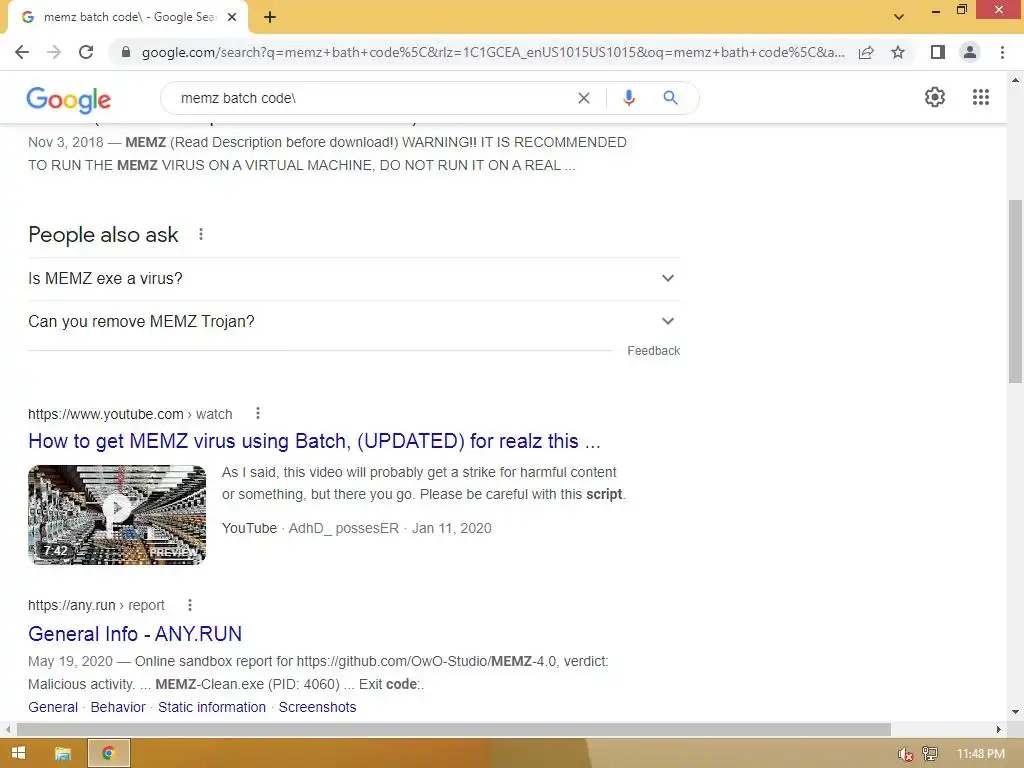1024x768 pixels.
Task: Open File Explorer from the taskbar
Action: coord(63,754)
